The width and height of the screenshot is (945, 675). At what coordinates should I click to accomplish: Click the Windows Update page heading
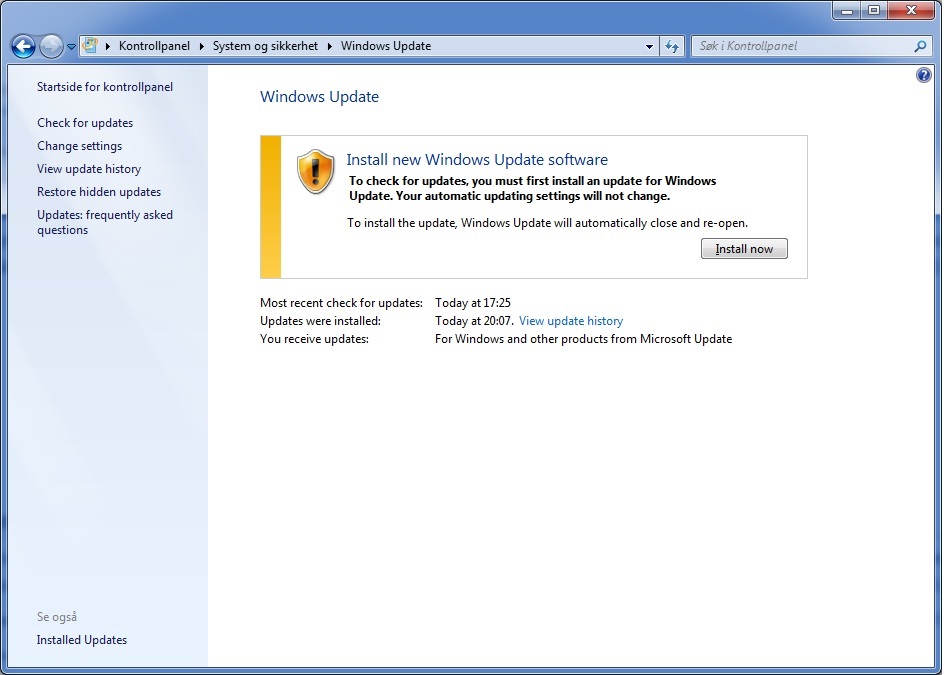[319, 97]
